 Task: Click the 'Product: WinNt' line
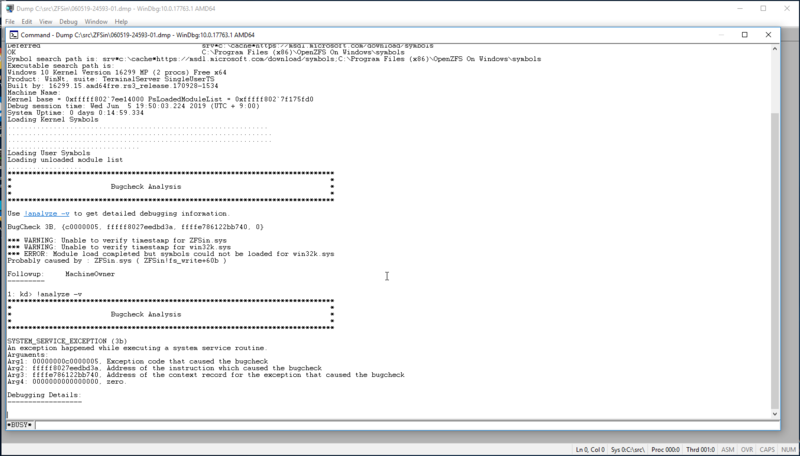(x=111, y=79)
